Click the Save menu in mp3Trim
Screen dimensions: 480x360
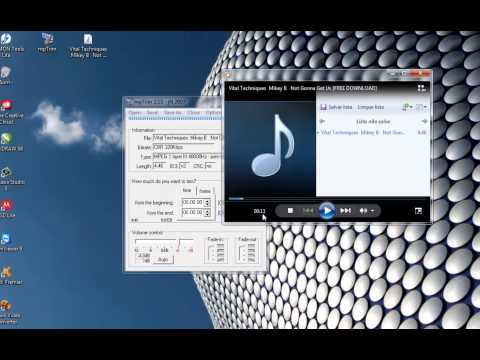point(152,113)
